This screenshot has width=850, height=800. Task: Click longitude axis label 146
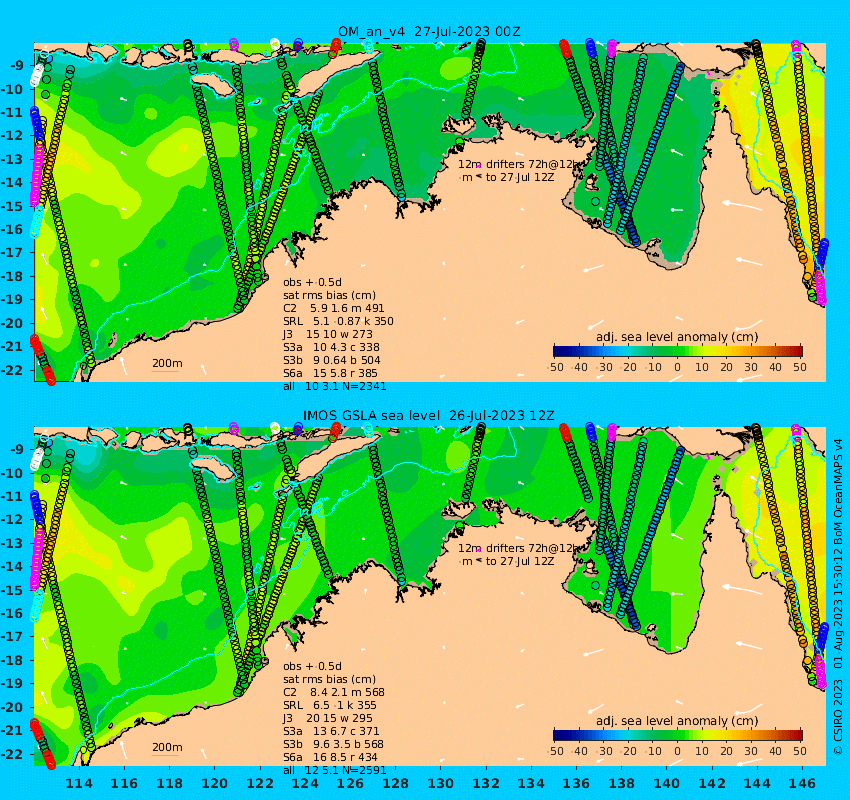802,783
